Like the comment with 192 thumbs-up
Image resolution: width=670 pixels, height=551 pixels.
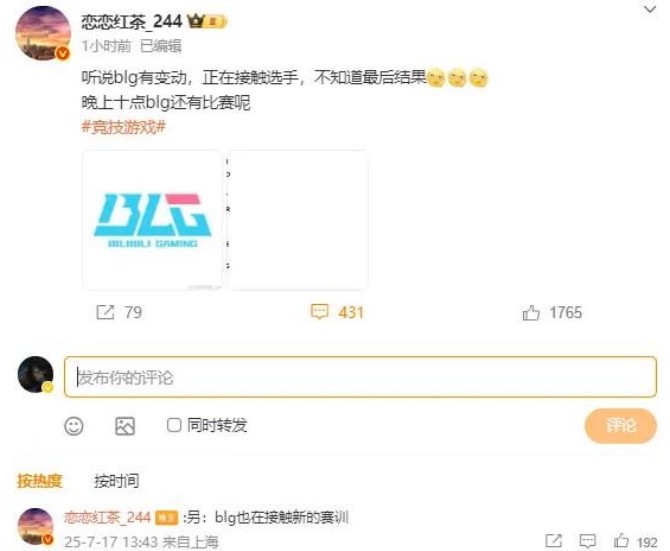tap(621, 541)
